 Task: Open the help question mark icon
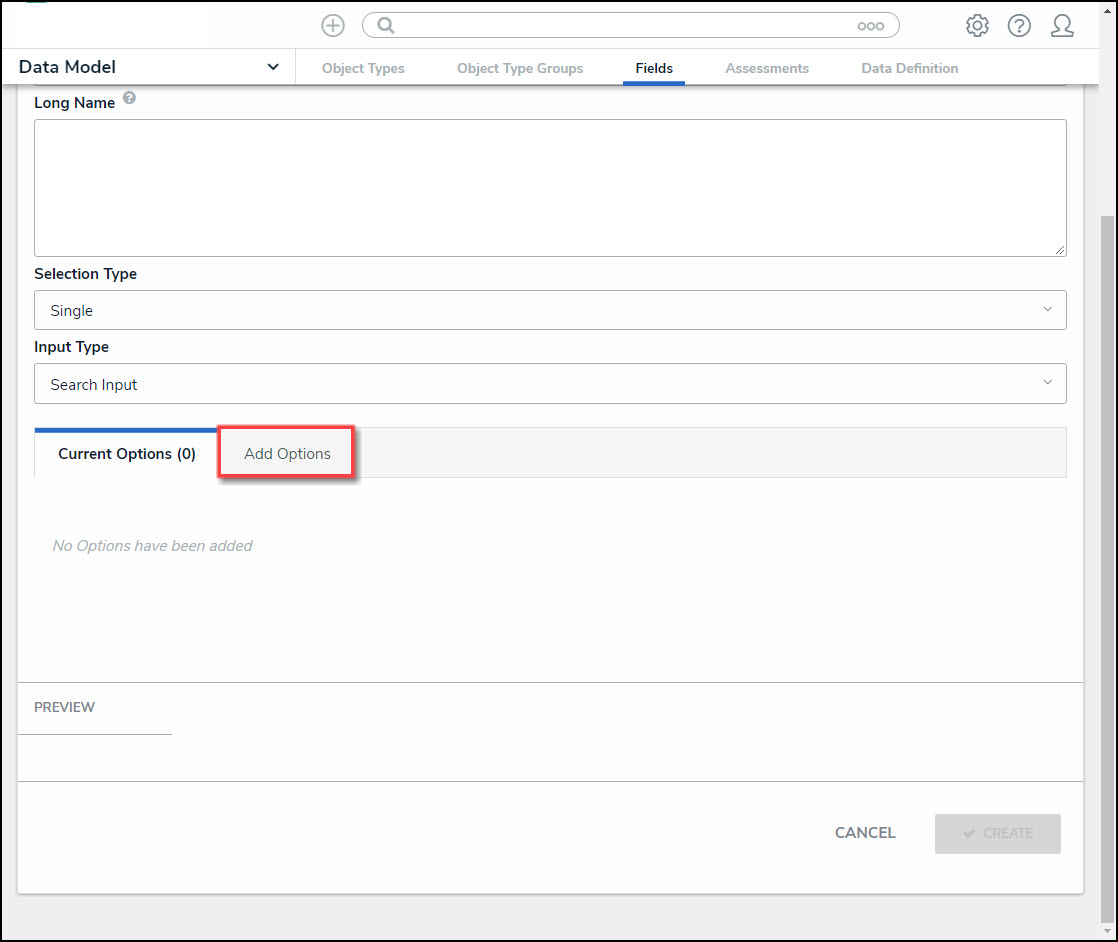1019,26
